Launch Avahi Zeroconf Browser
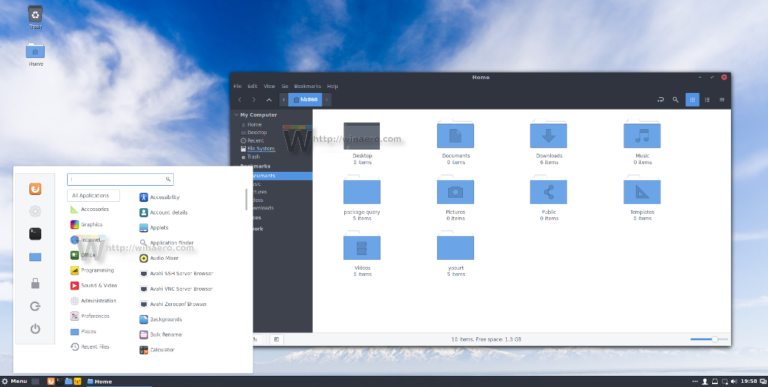Viewport: 768px width, 387px height. click(x=173, y=304)
